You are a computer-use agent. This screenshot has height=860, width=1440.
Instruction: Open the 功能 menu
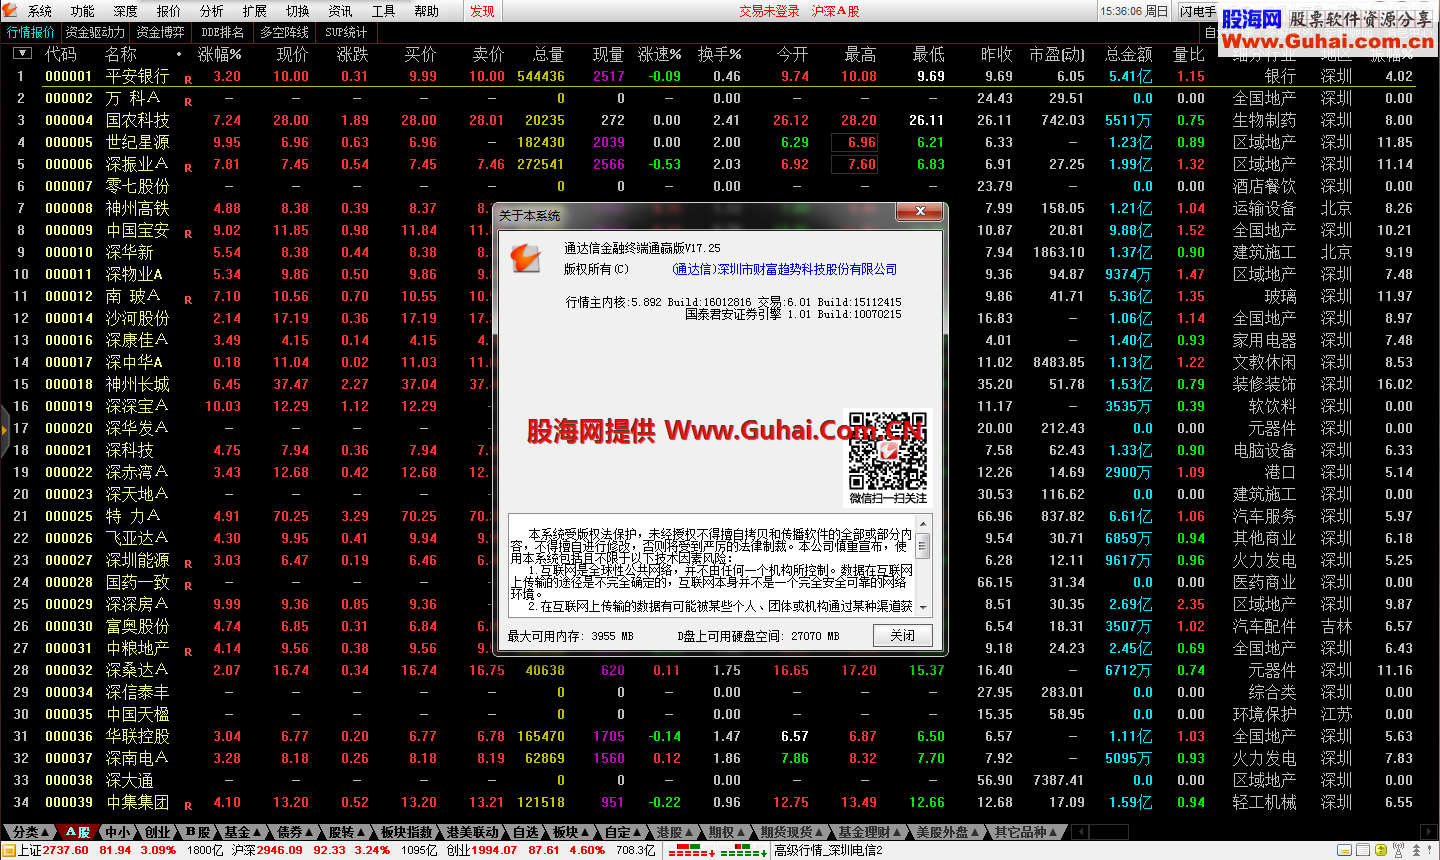click(83, 11)
